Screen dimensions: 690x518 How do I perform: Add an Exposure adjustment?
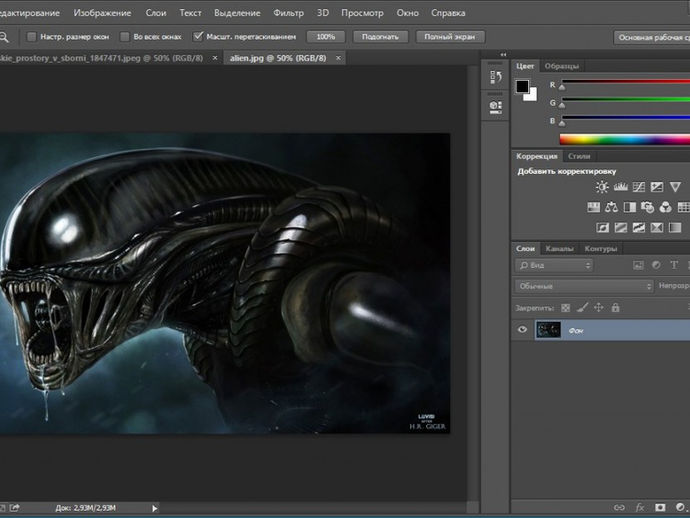657,187
